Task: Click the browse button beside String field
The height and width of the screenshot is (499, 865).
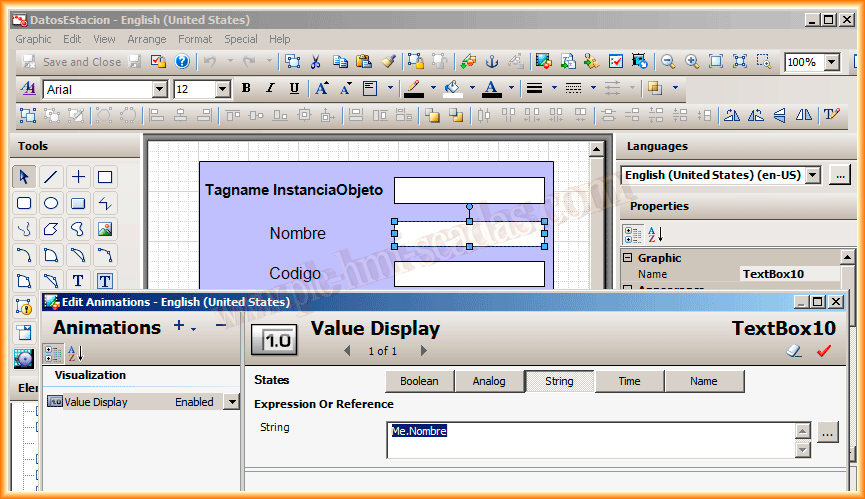Action: [x=827, y=433]
